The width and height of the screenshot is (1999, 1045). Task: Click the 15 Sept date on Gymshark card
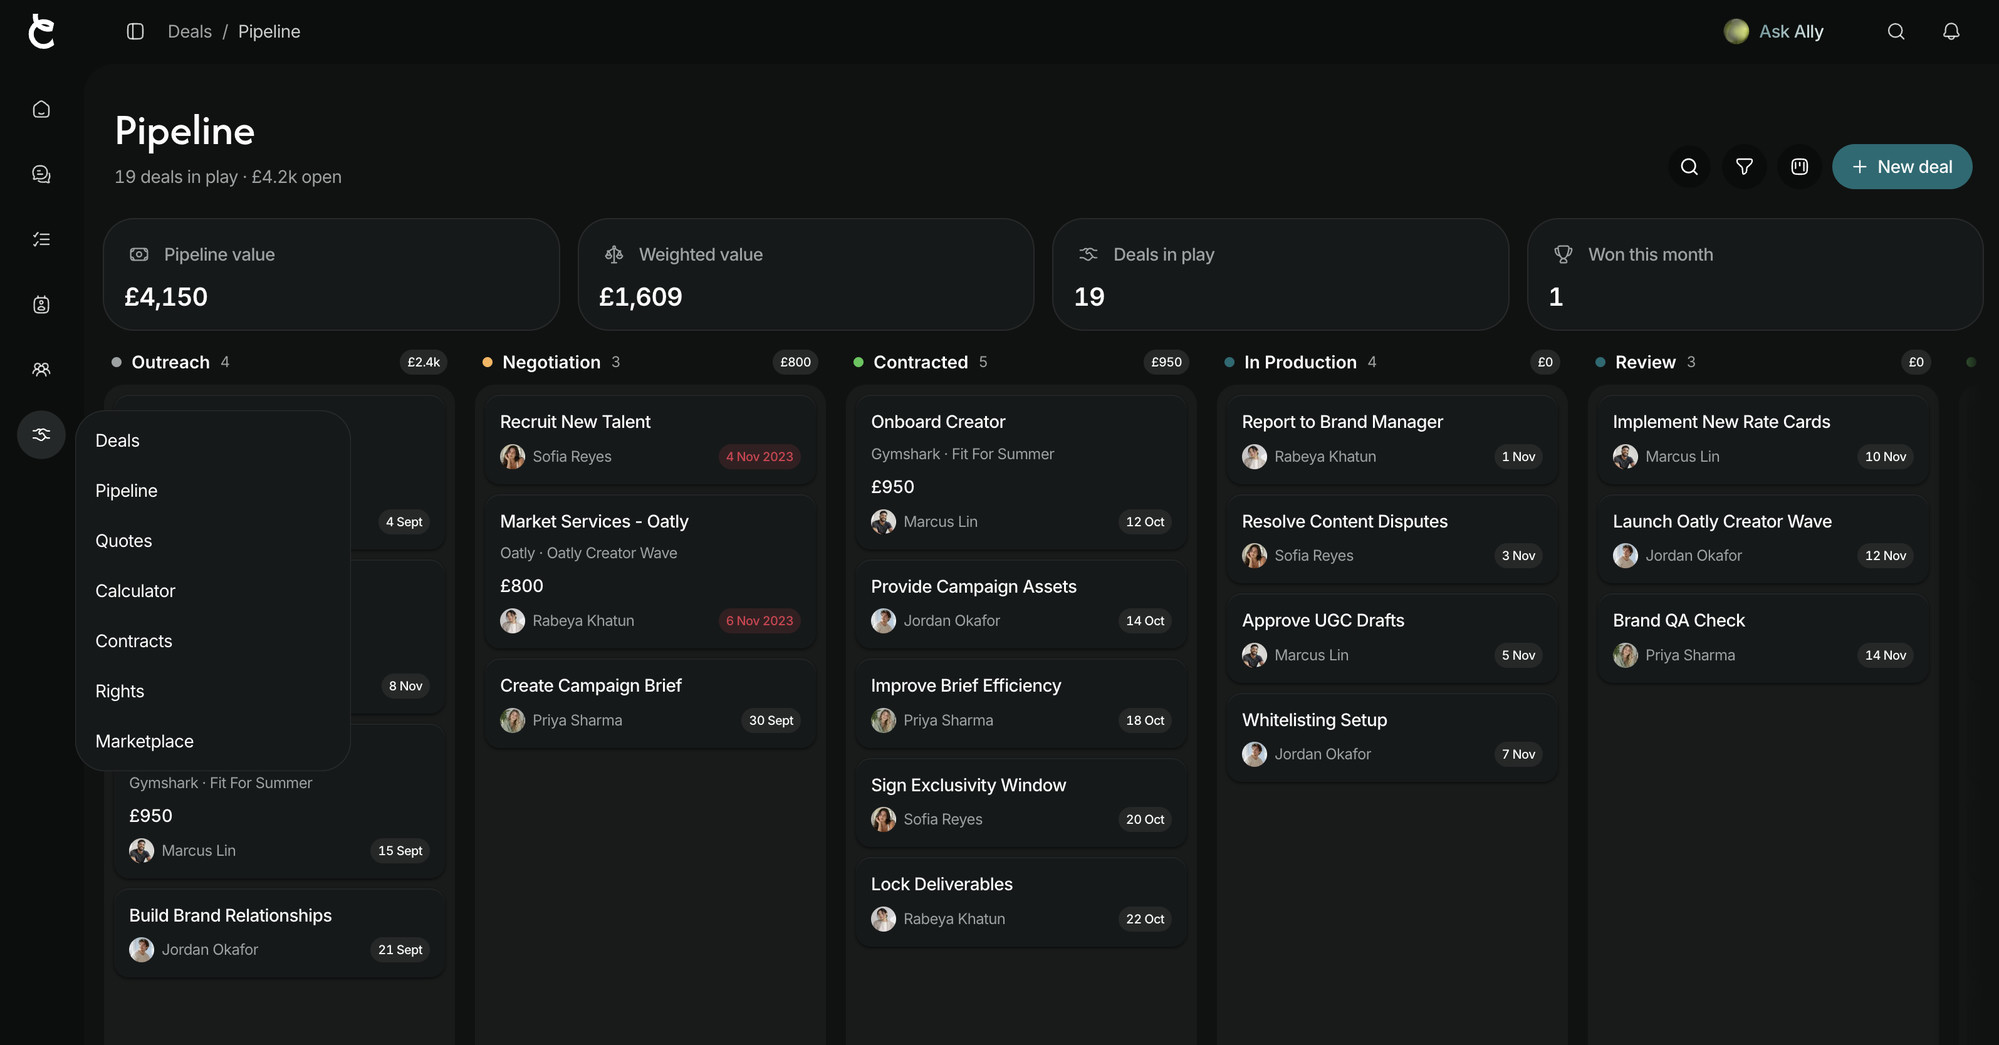[400, 851]
